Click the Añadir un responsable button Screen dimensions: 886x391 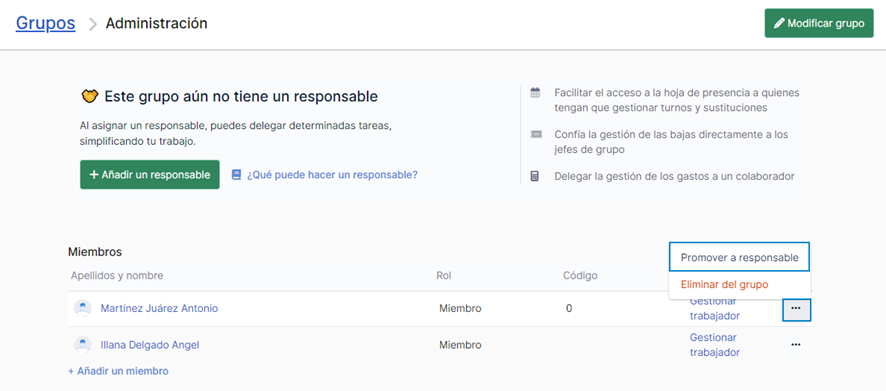click(x=150, y=175)
